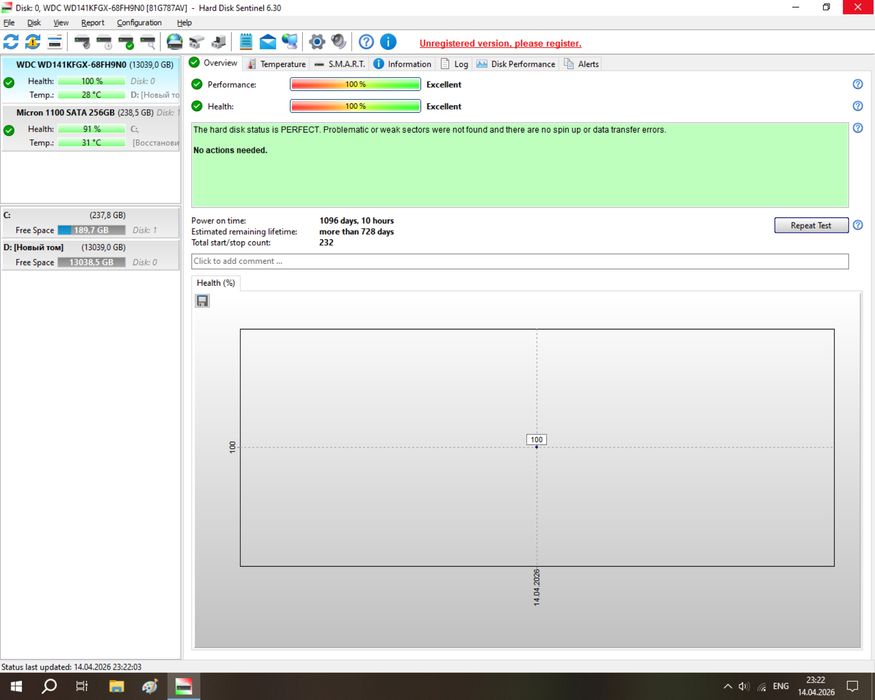
Task: Open the View menu
Action: 61,23
